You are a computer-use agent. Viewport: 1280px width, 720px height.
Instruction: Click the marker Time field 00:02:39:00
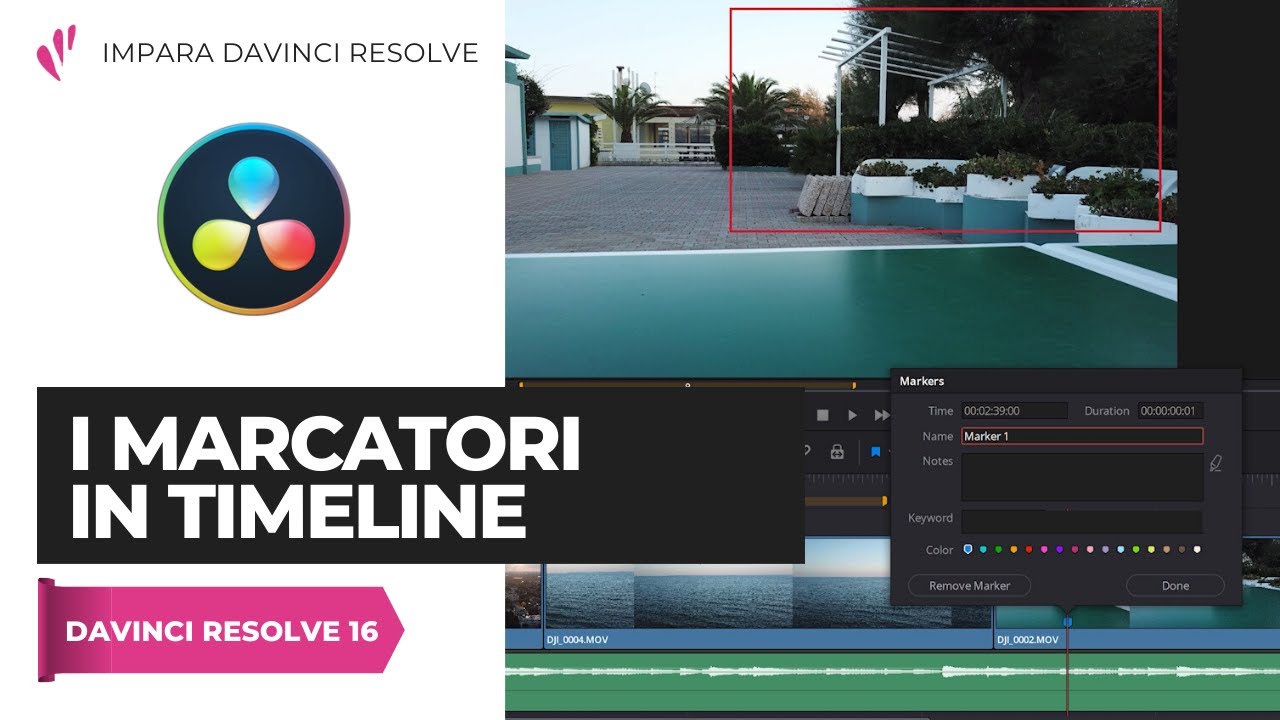point(1014,411)
